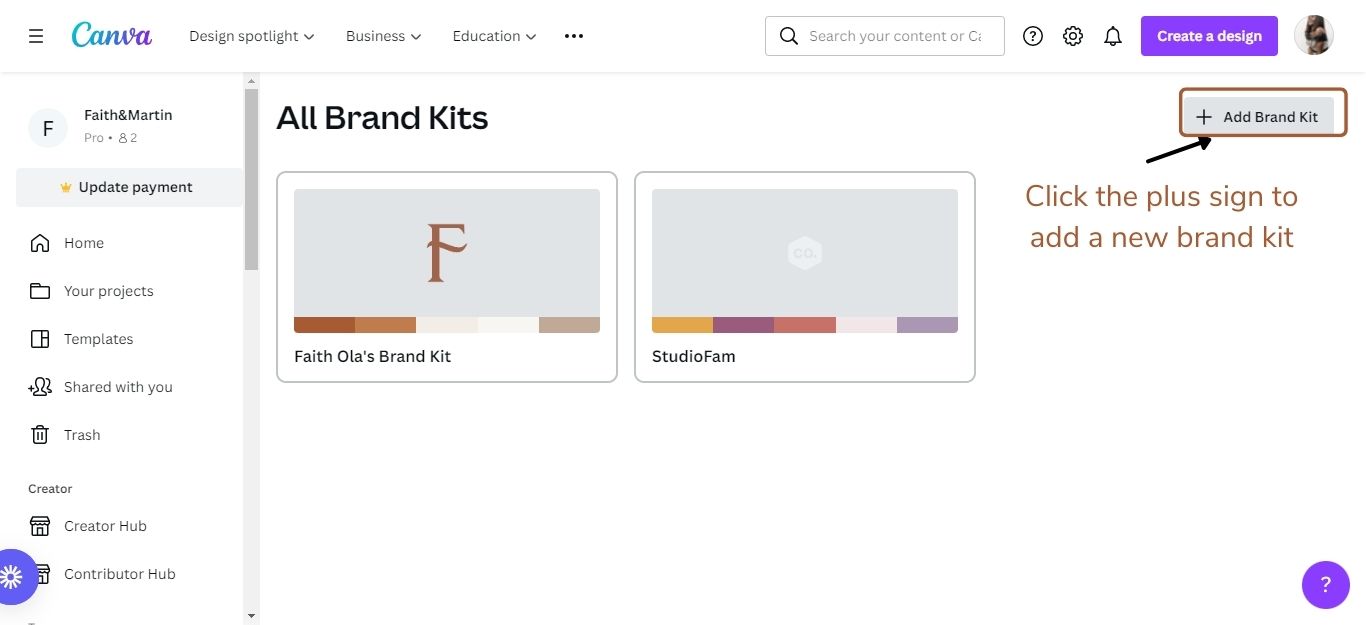Click Create a design button
The image size is (1366, 625).
point(1209,36)
